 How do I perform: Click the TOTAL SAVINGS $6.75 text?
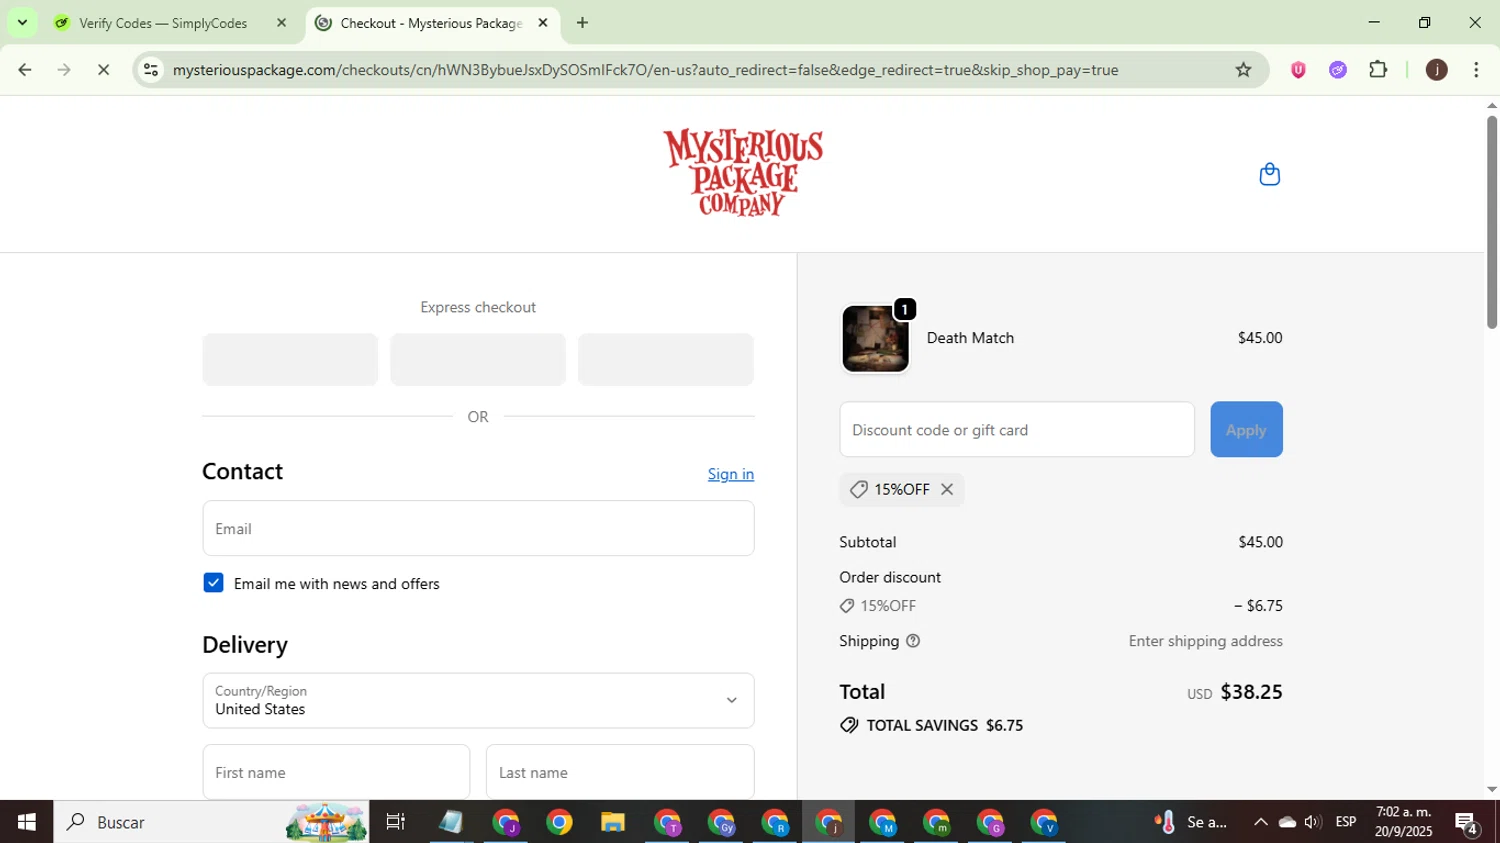point(945,725)
